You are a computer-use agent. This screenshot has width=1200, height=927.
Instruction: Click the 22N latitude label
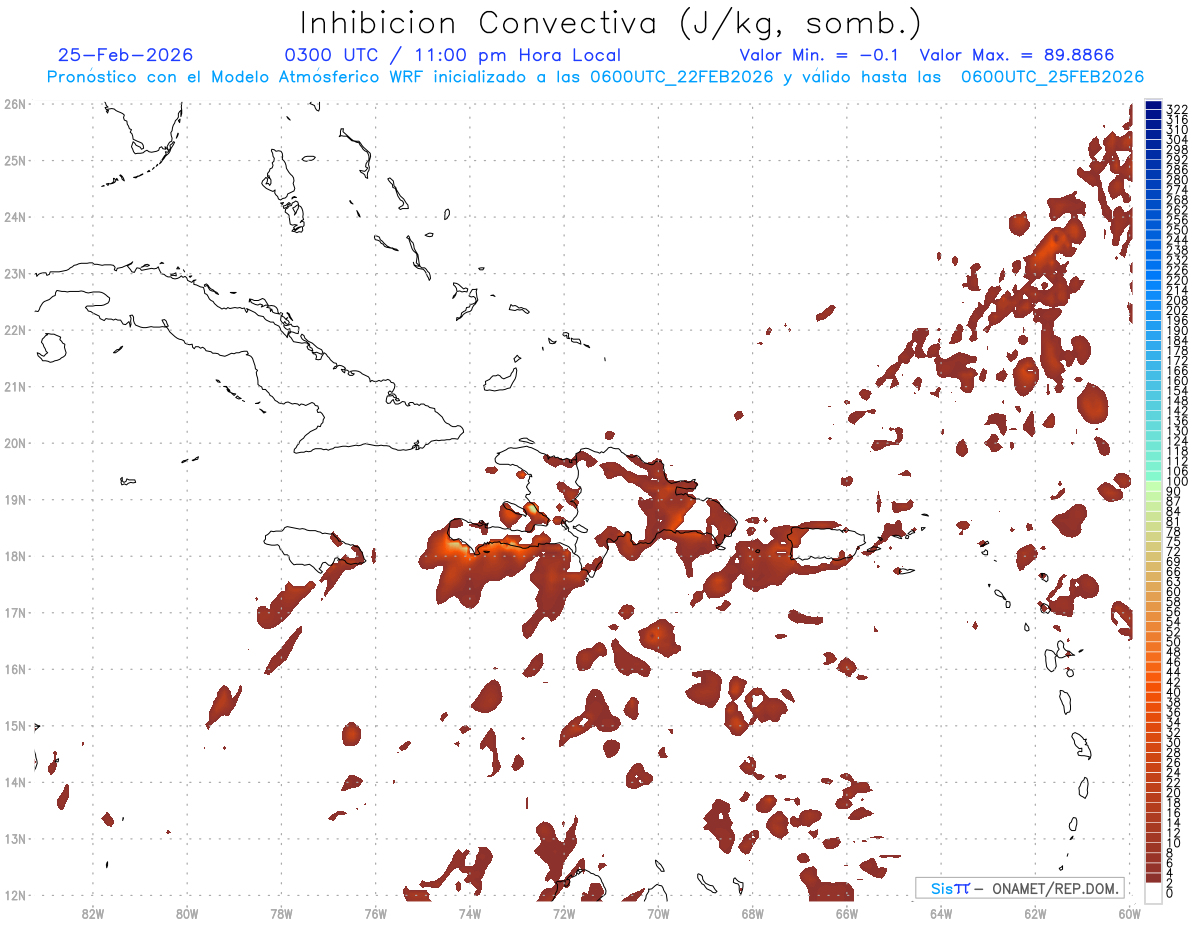[x=14, y=330]
